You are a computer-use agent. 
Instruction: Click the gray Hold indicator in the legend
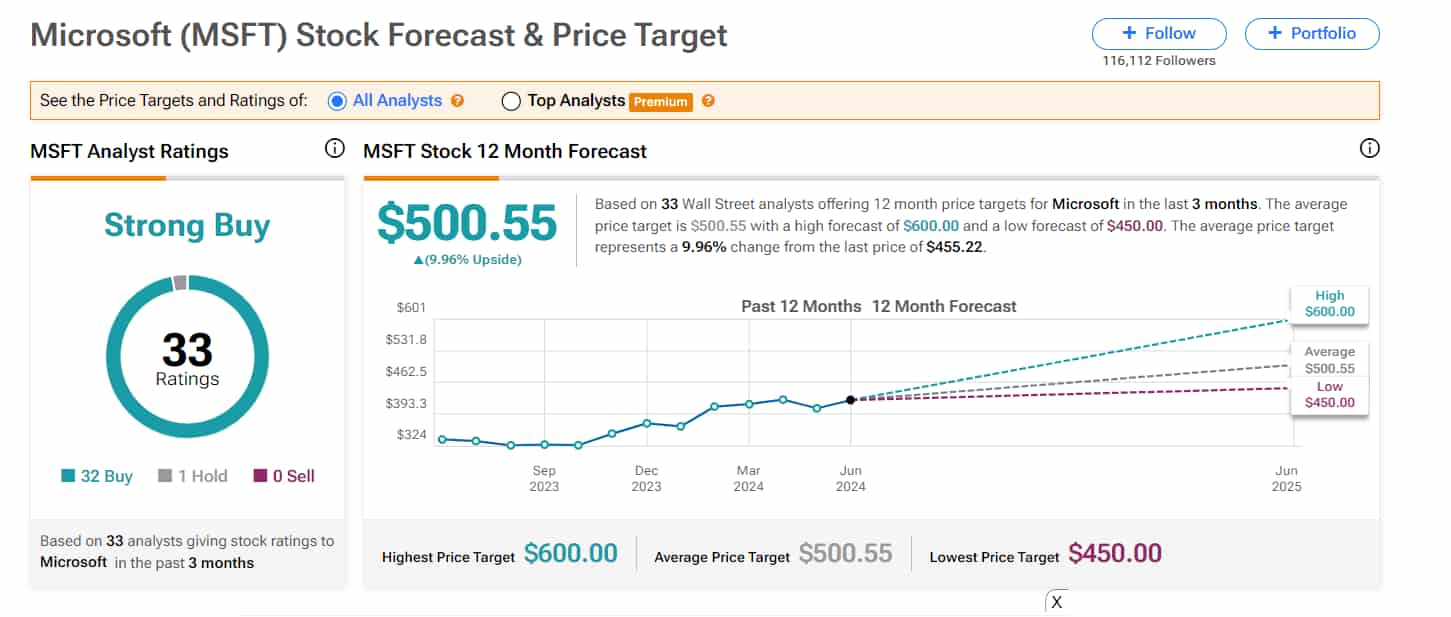point(166,476)
